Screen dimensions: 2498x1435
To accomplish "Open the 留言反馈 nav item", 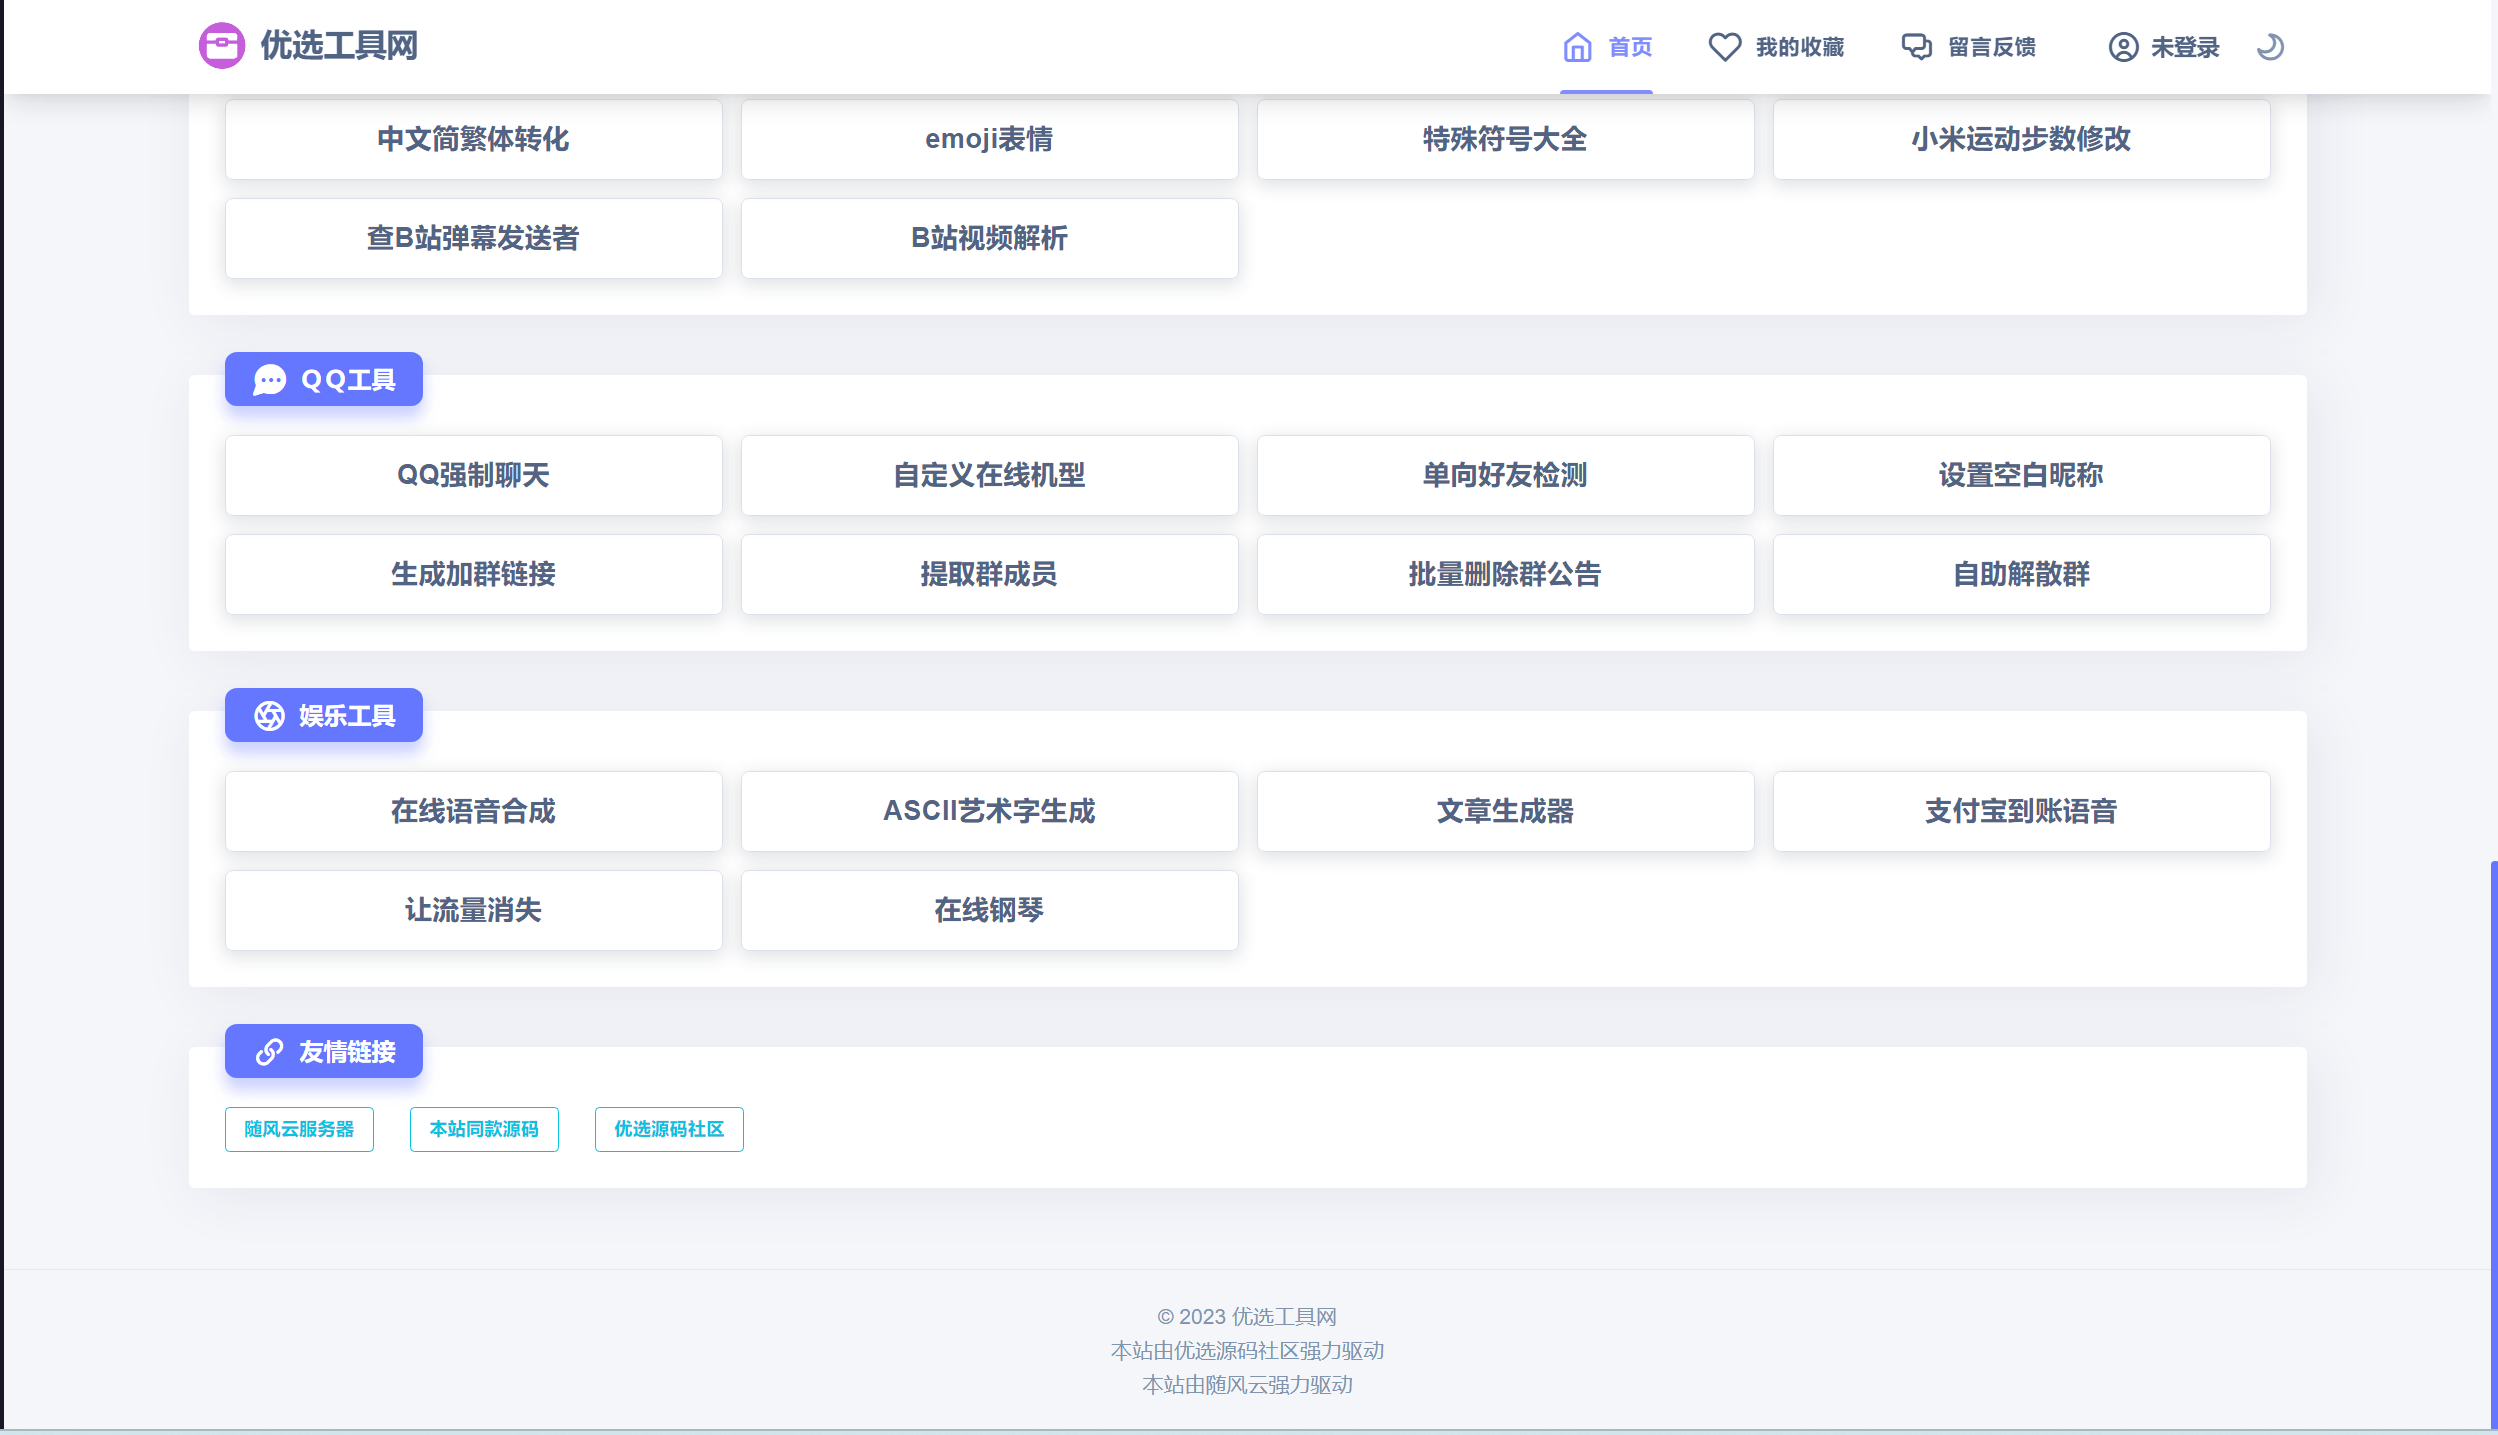I will (x=1991, y=47).
